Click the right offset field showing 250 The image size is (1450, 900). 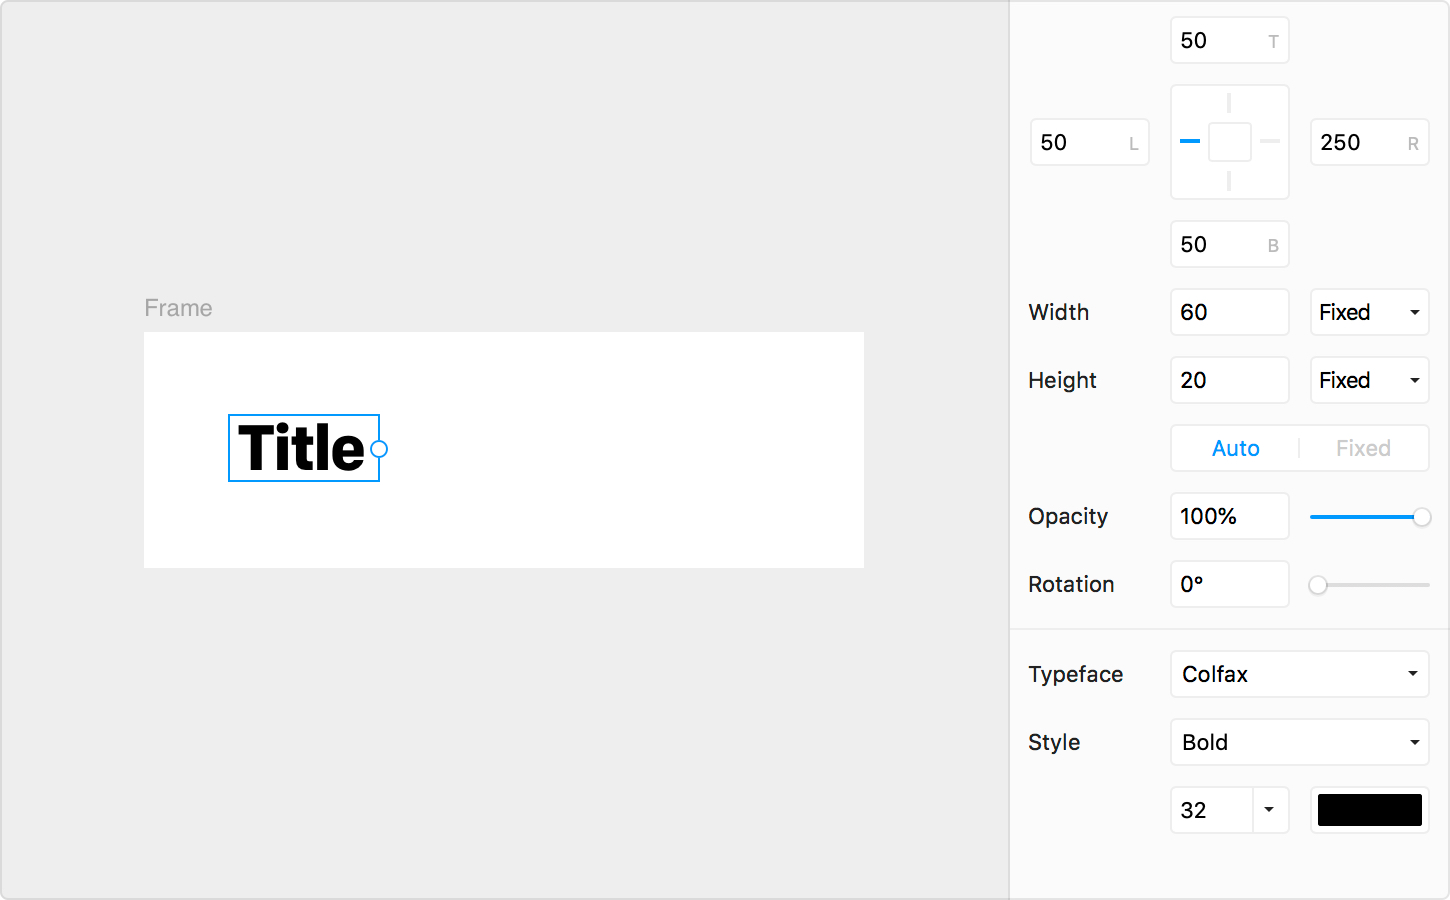click(1360, 142)
